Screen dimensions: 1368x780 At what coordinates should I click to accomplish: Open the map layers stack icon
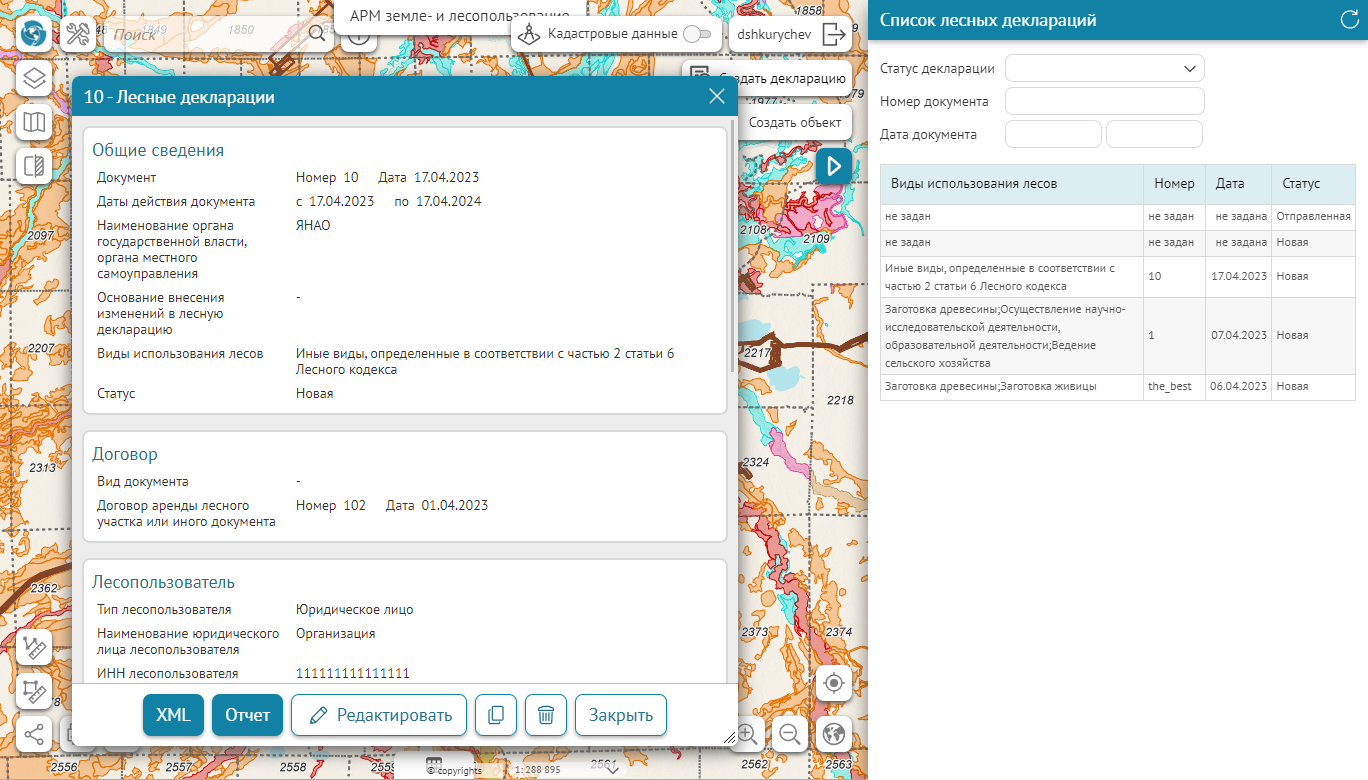click(34, 79)
